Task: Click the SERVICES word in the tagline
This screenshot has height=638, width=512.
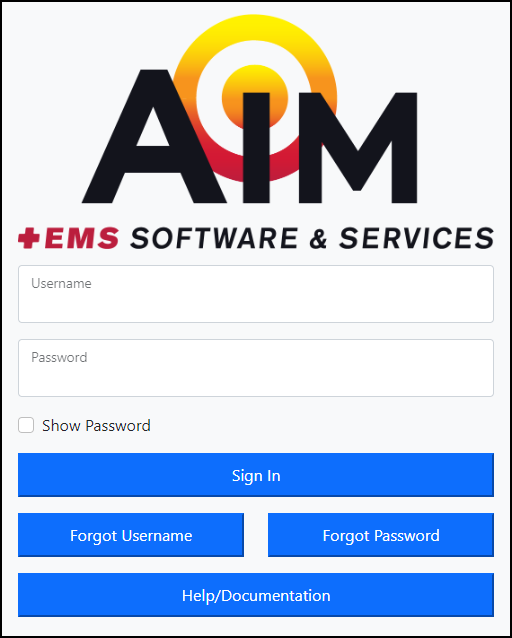Action: pyautogui.click(x=416, y=238)
